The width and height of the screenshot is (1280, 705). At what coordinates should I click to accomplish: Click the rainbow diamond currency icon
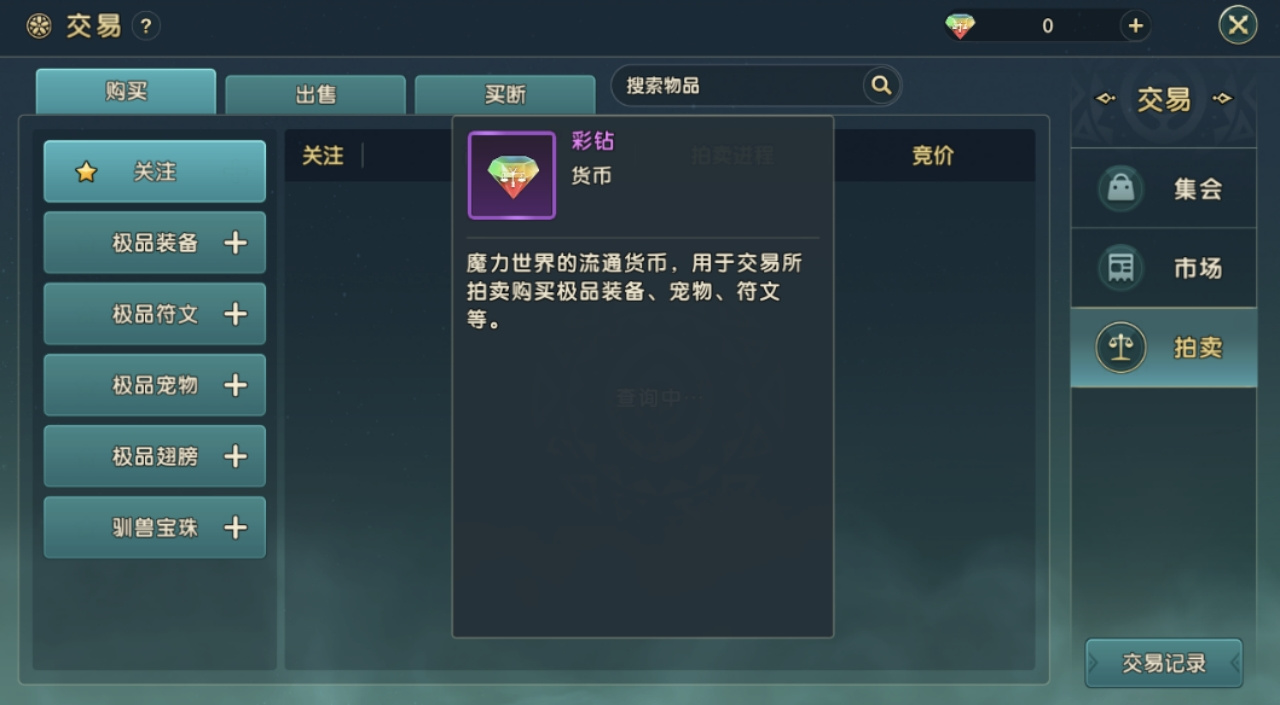960,26
